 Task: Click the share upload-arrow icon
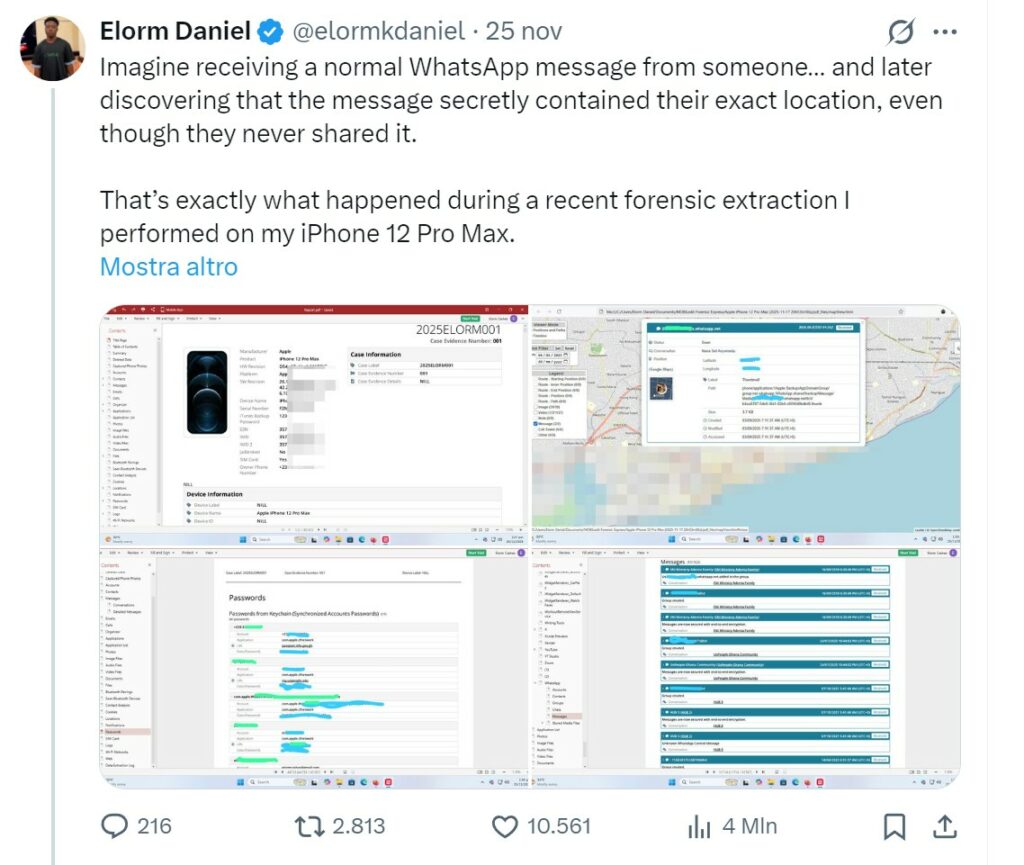[943, 825]
